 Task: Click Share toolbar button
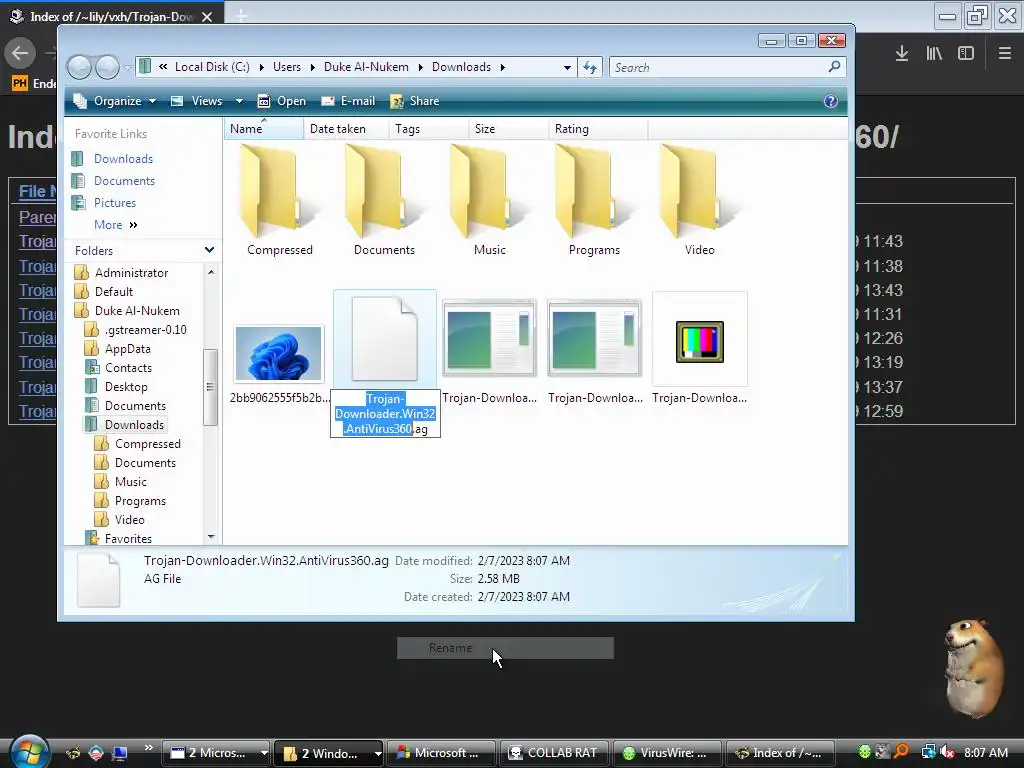point(415,101)
